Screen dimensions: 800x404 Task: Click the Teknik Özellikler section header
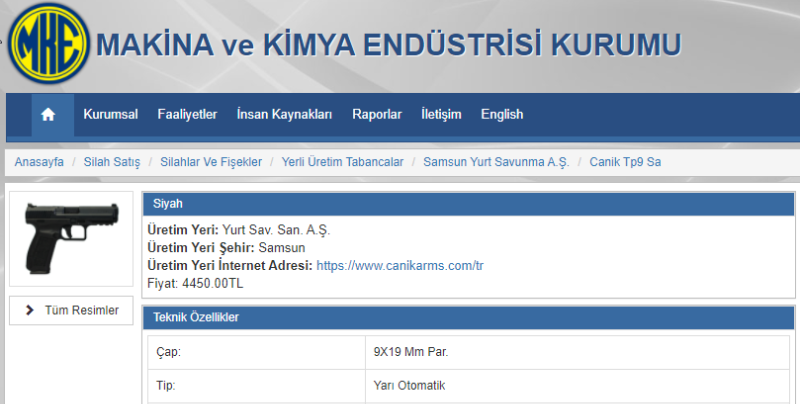click(x=468, y=317)
